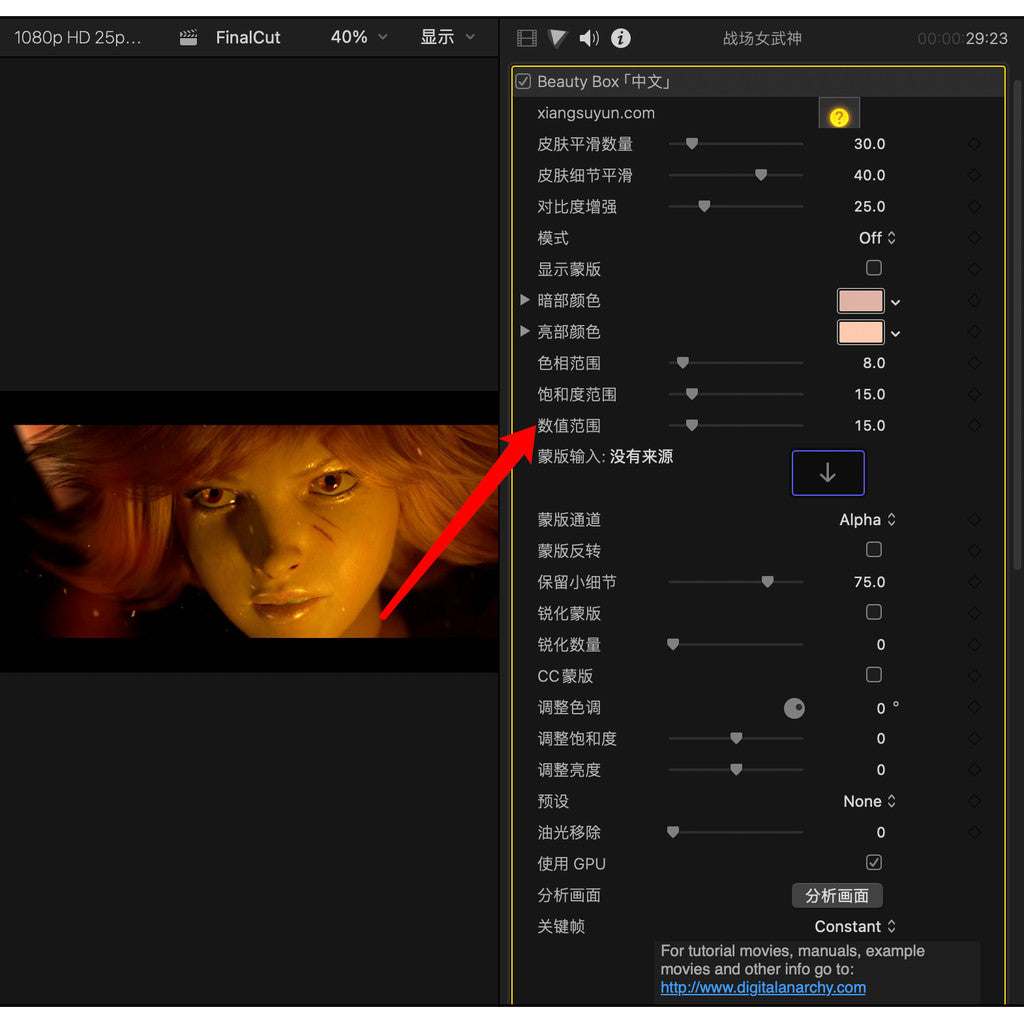Click the 分析画面 button

(x=837, y=895)
